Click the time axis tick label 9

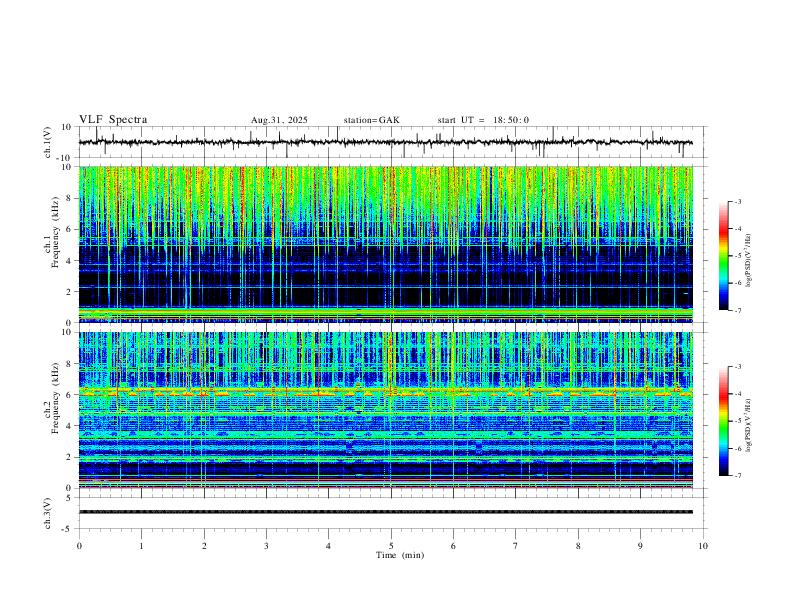640,546
